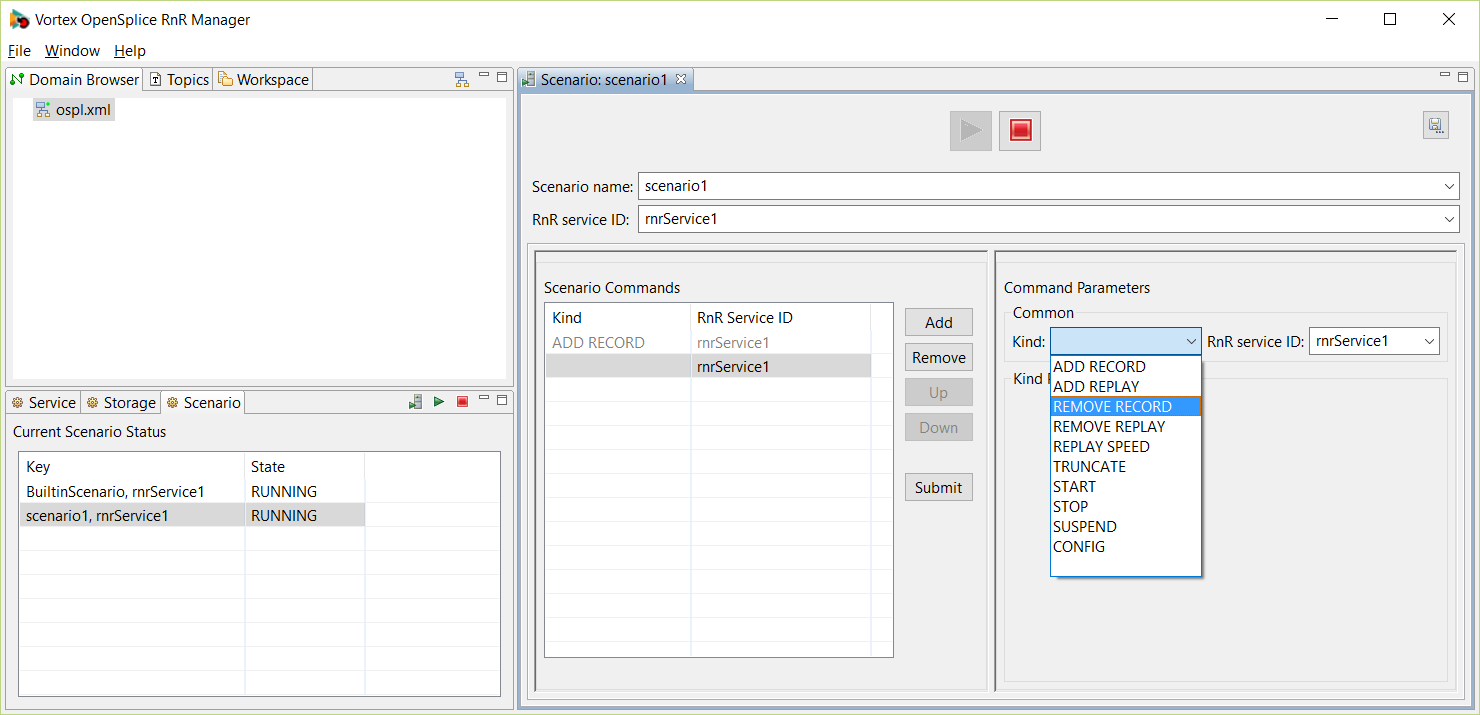Screen dimensions: 1480x715
Task: Open the Window menu
Action: tap(73, 51)
